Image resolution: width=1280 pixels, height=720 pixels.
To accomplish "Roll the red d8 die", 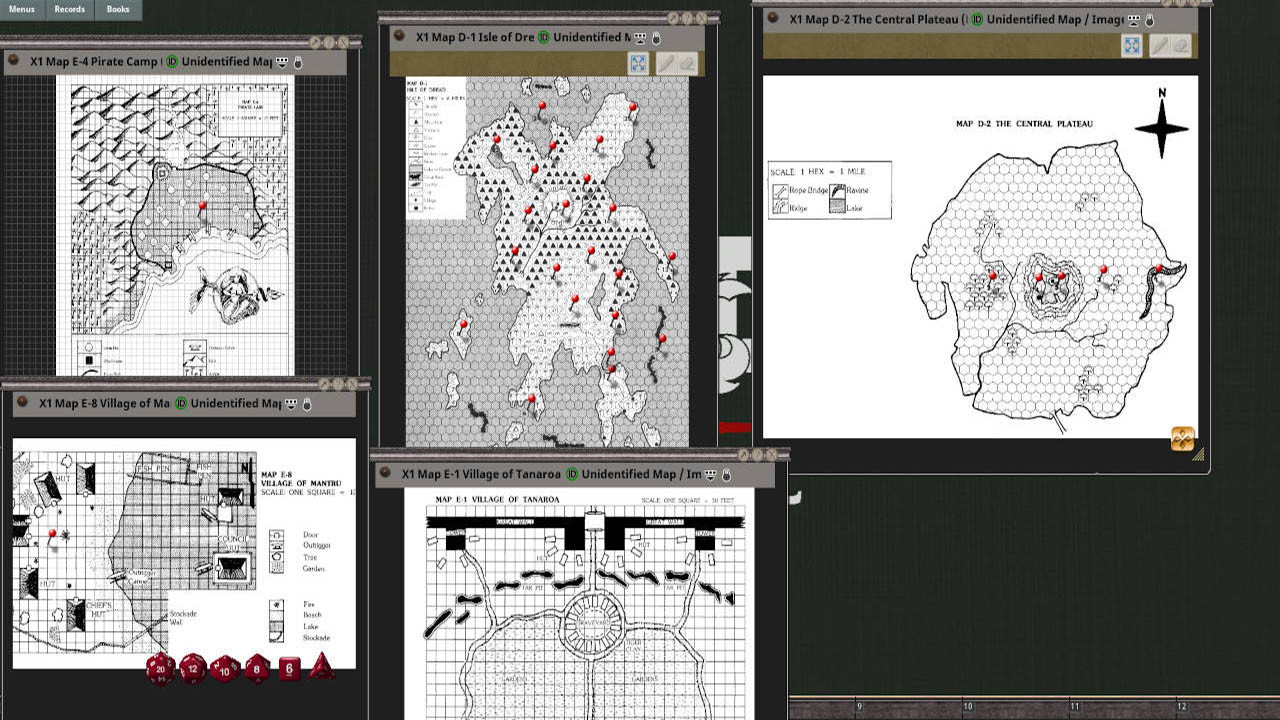I will tap(258, 669).
